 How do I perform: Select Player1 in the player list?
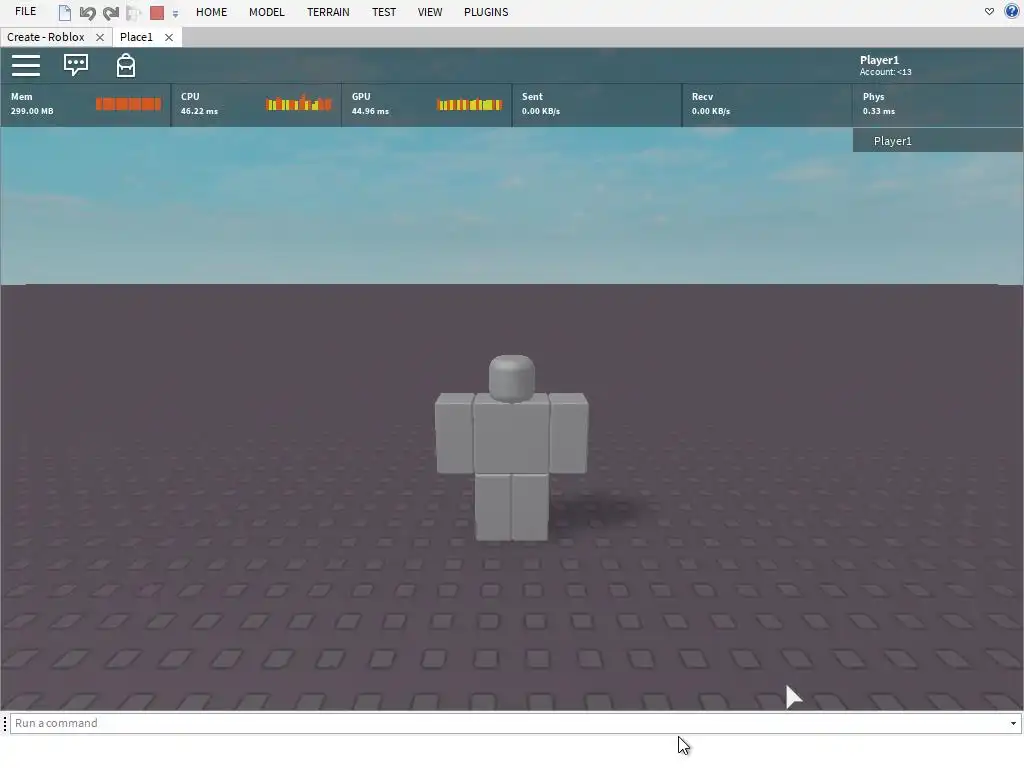point(938,140)
